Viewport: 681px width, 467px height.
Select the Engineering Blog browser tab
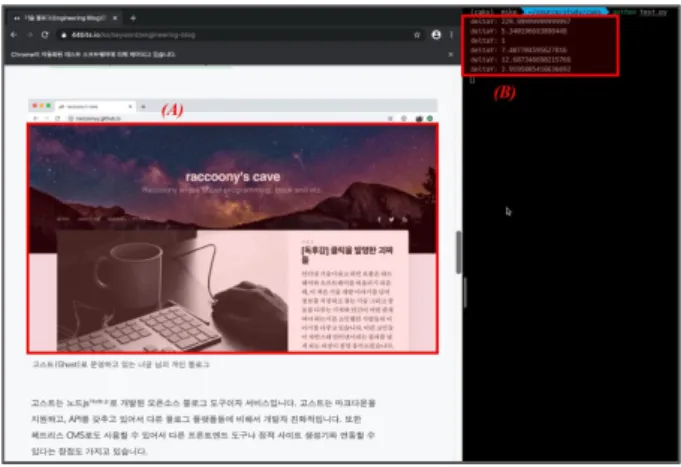point(65,18)
